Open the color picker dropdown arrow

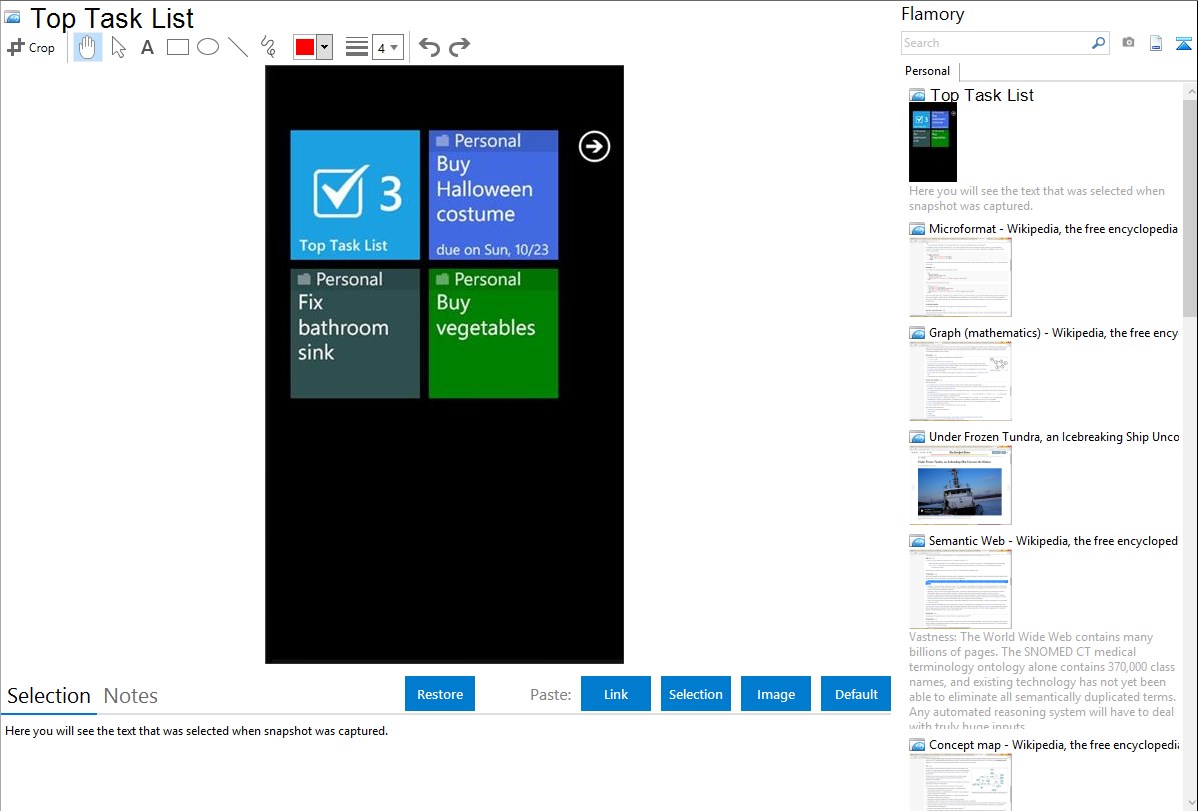pyautogui.click(x=325, y=47)
